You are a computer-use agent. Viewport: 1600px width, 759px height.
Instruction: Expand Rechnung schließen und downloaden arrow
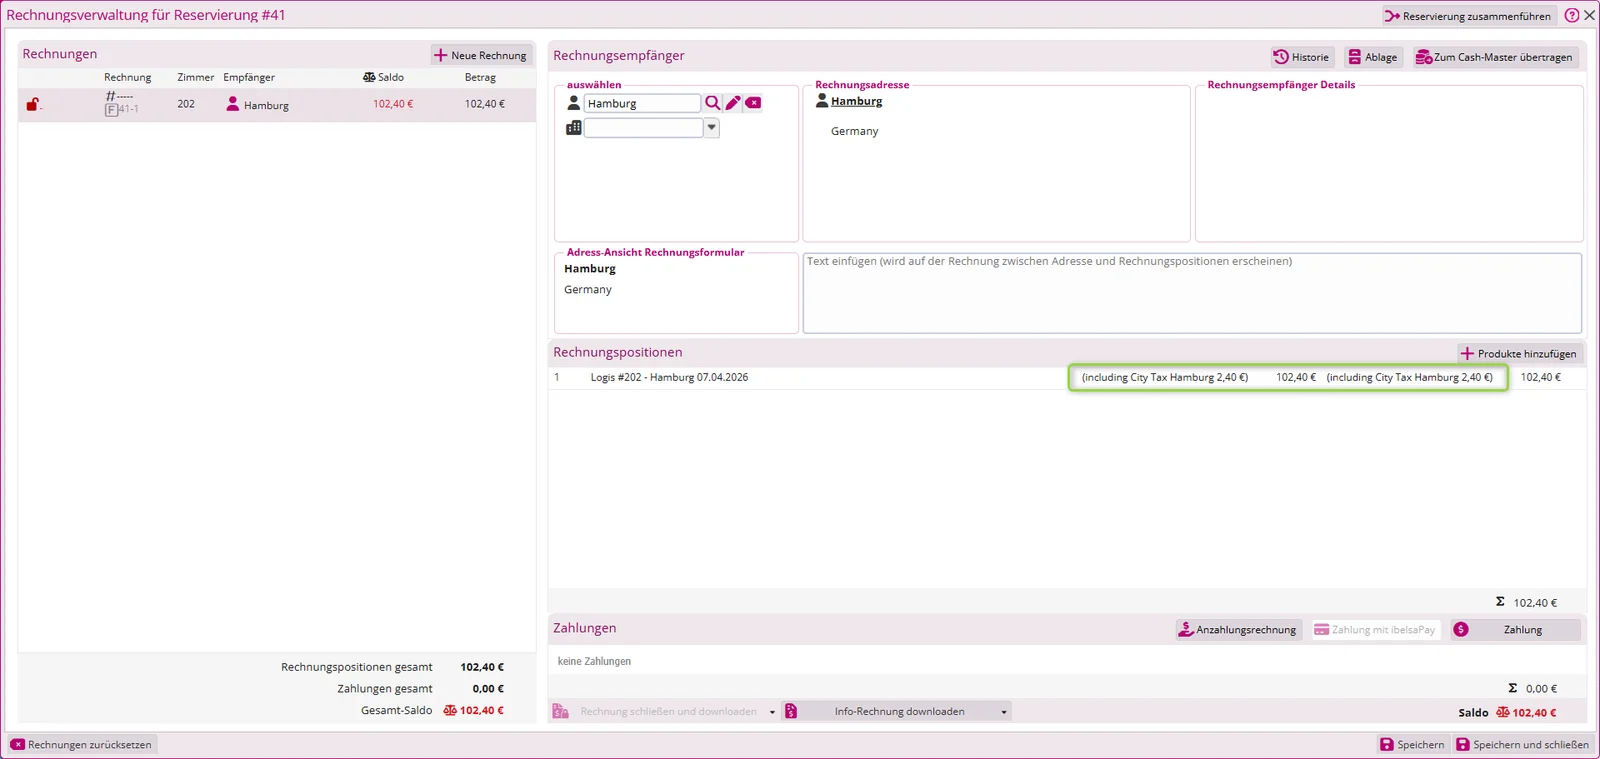tap(772, 712)
